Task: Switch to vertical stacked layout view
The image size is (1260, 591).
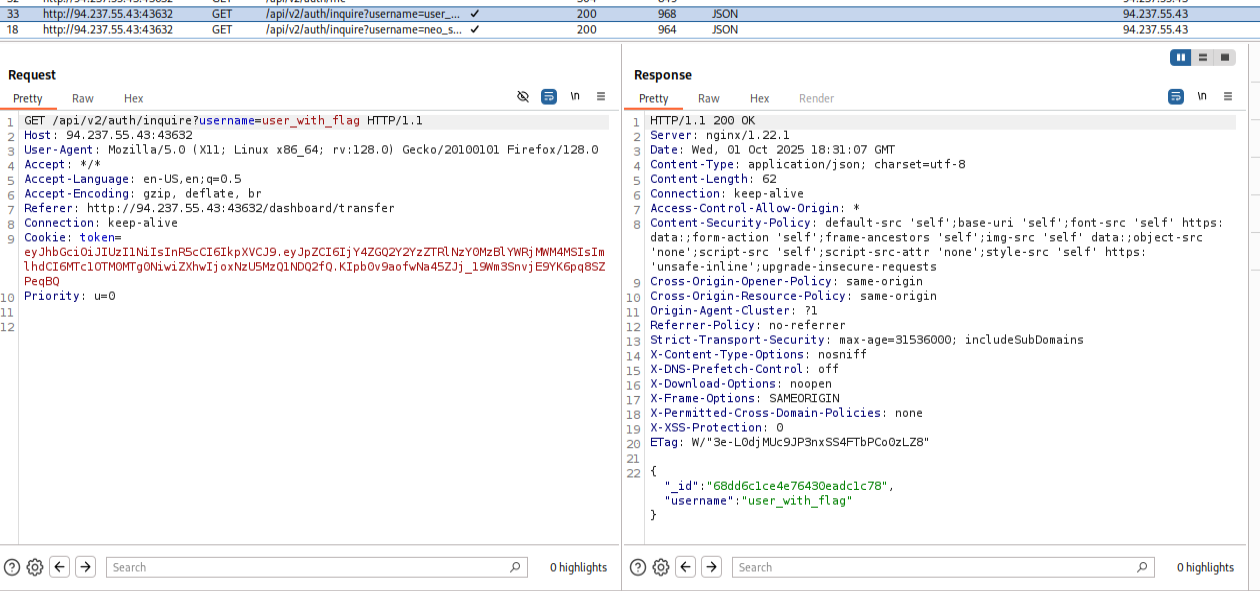Action: click(1203, 58)
